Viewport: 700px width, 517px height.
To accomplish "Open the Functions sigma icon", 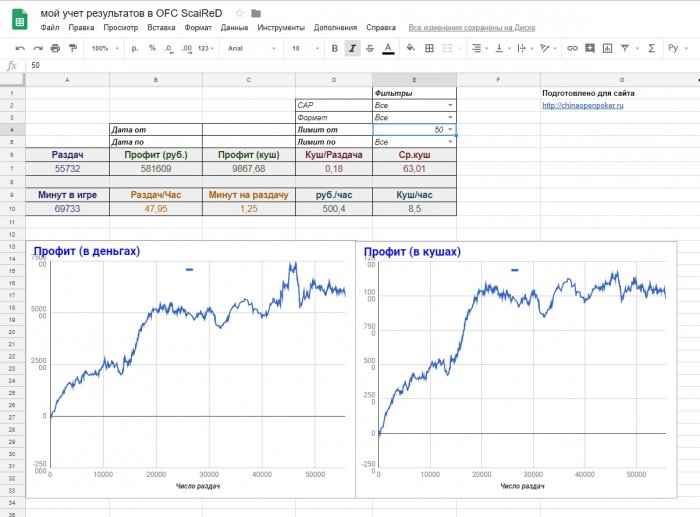I will [x=652, y=47].
